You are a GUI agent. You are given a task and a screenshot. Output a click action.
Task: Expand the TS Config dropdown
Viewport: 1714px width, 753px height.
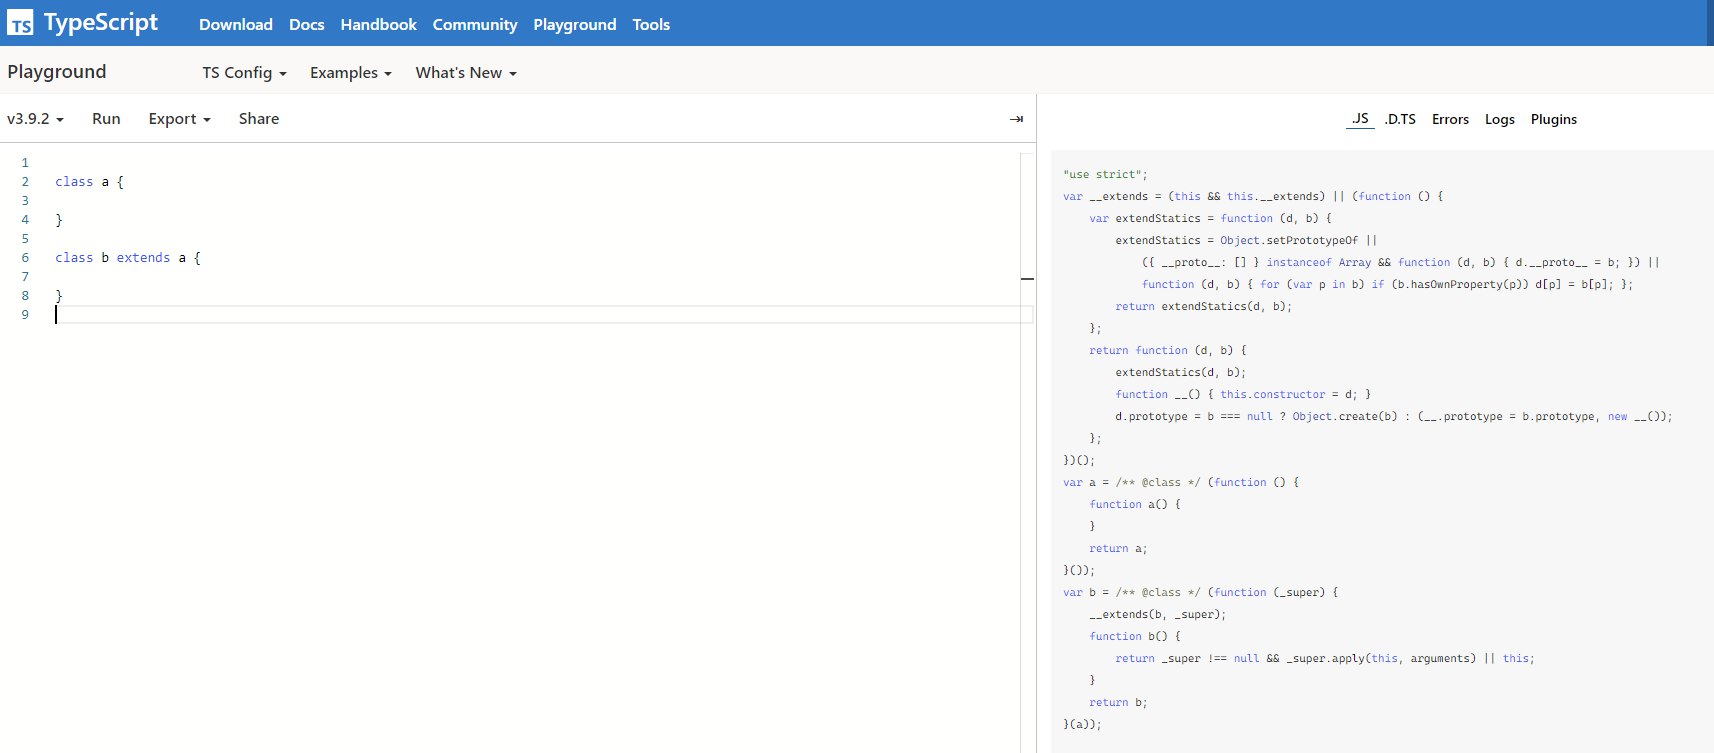[244, 73]
